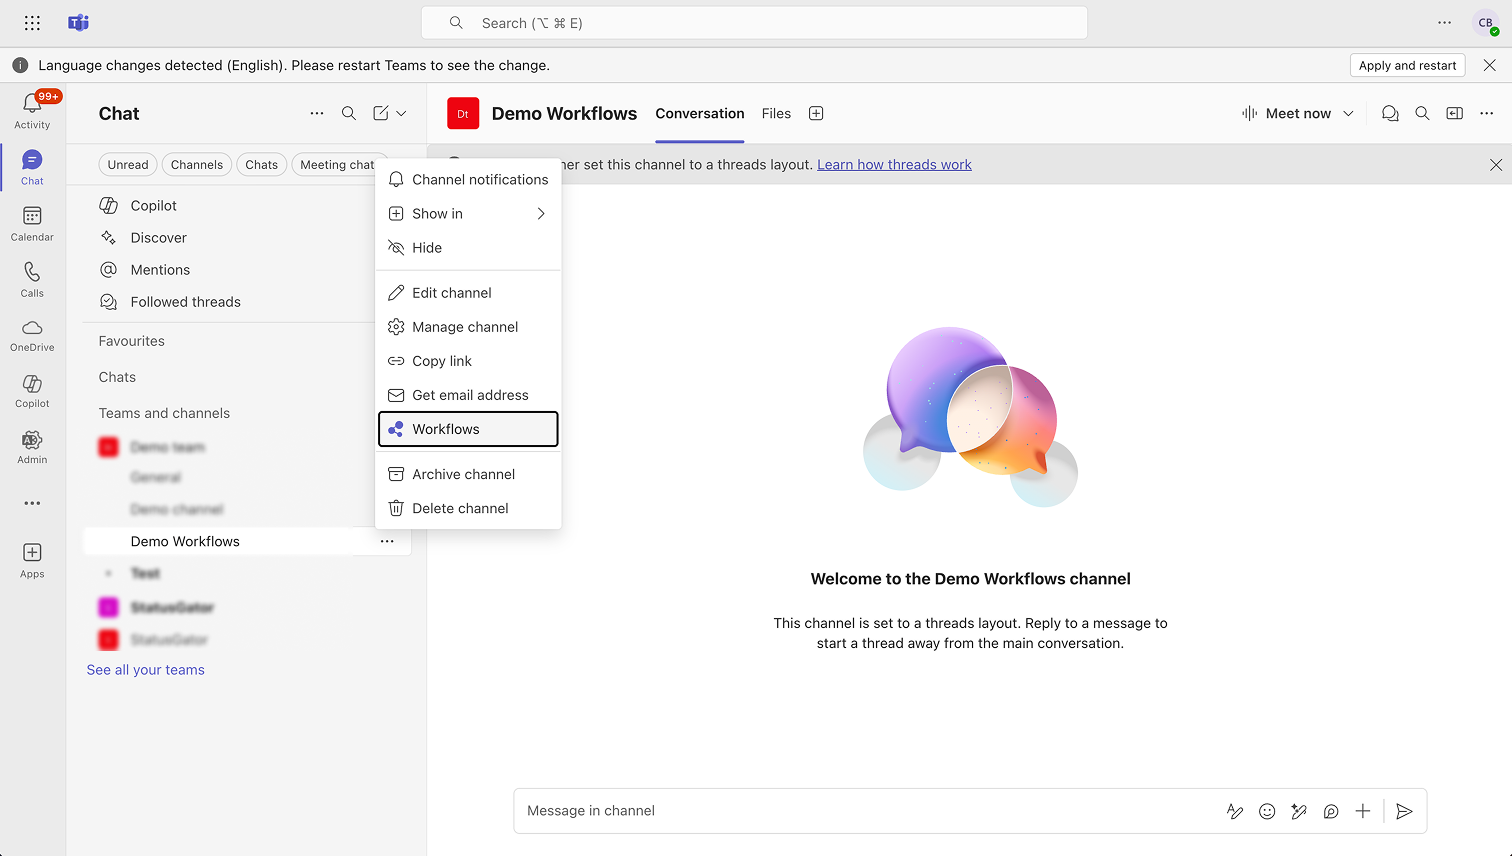Filter by Unread chip
Viewport: 1512px width, 856px height.
(x=128, y=165)
